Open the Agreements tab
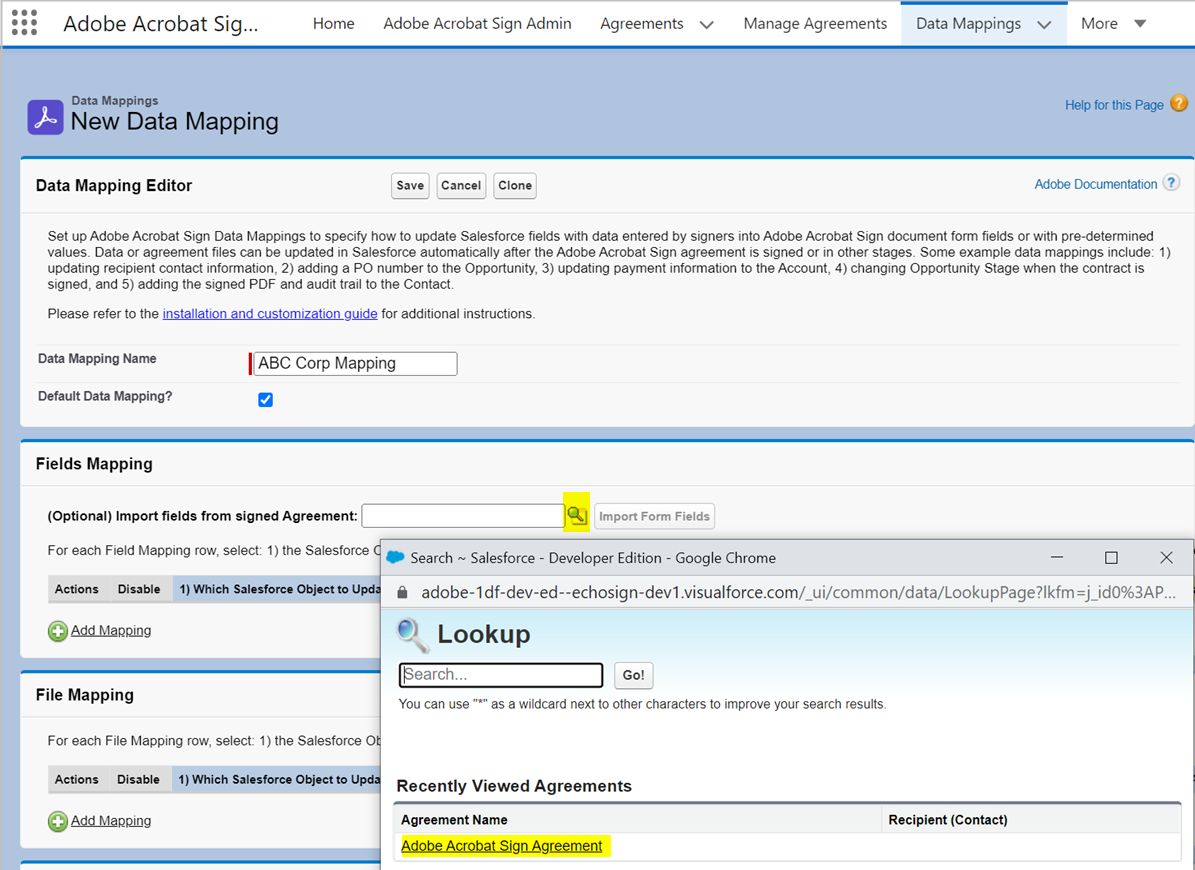This screenshot has width=1195, height=870. (x=642, y=24)
